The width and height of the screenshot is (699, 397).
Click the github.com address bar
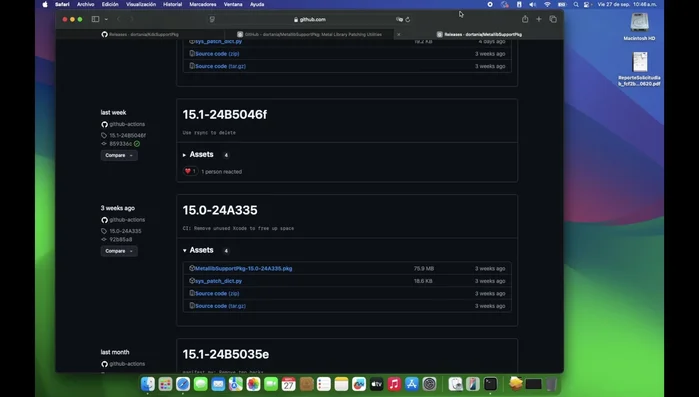pyautogui.click(x=310, y=19)
